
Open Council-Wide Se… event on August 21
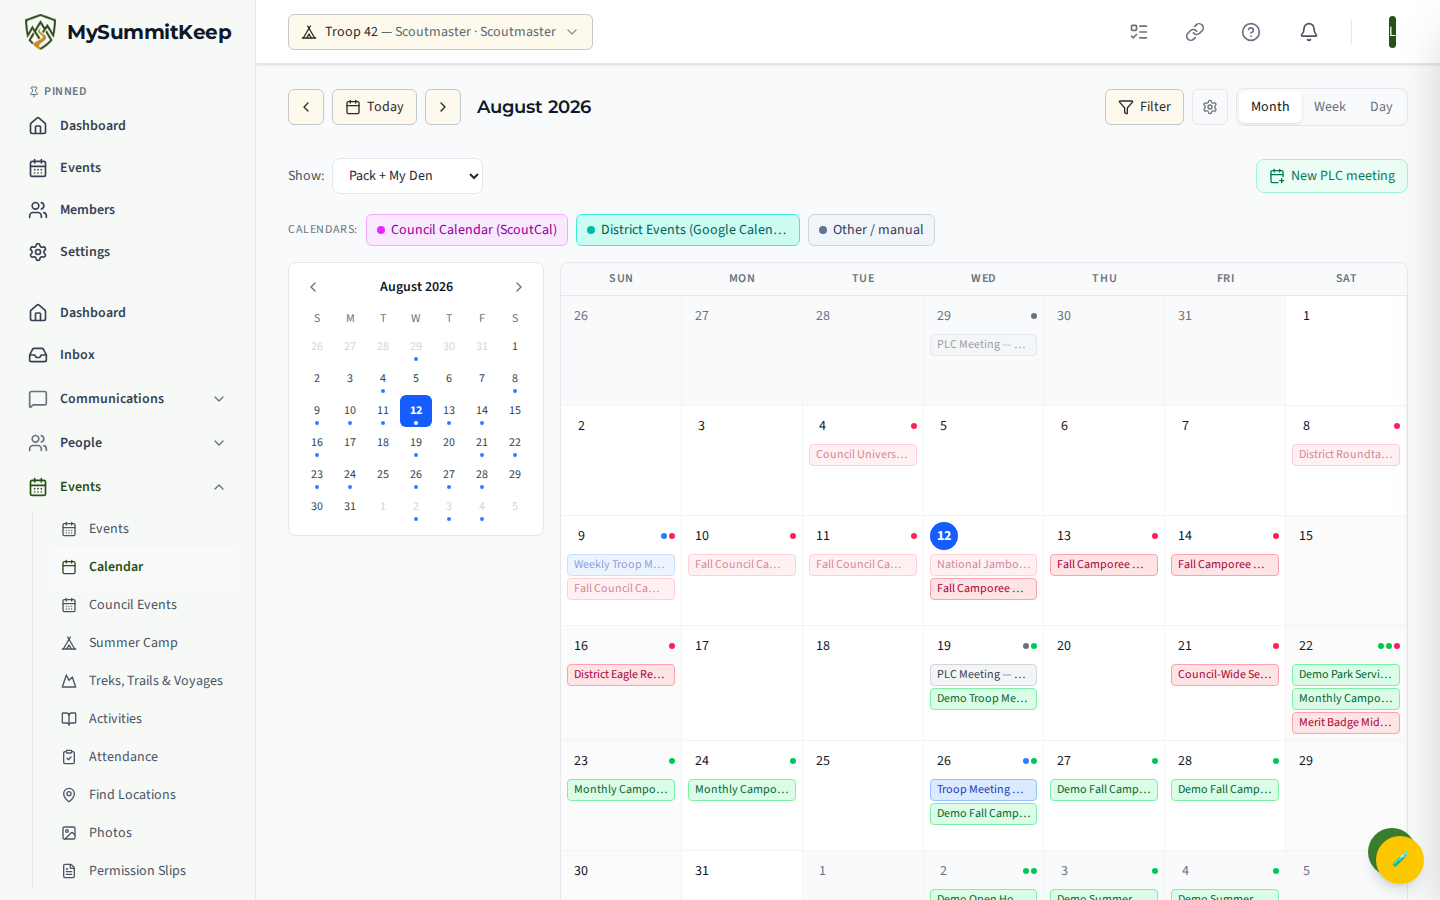pyautogui.click(x=1225, y=675)
